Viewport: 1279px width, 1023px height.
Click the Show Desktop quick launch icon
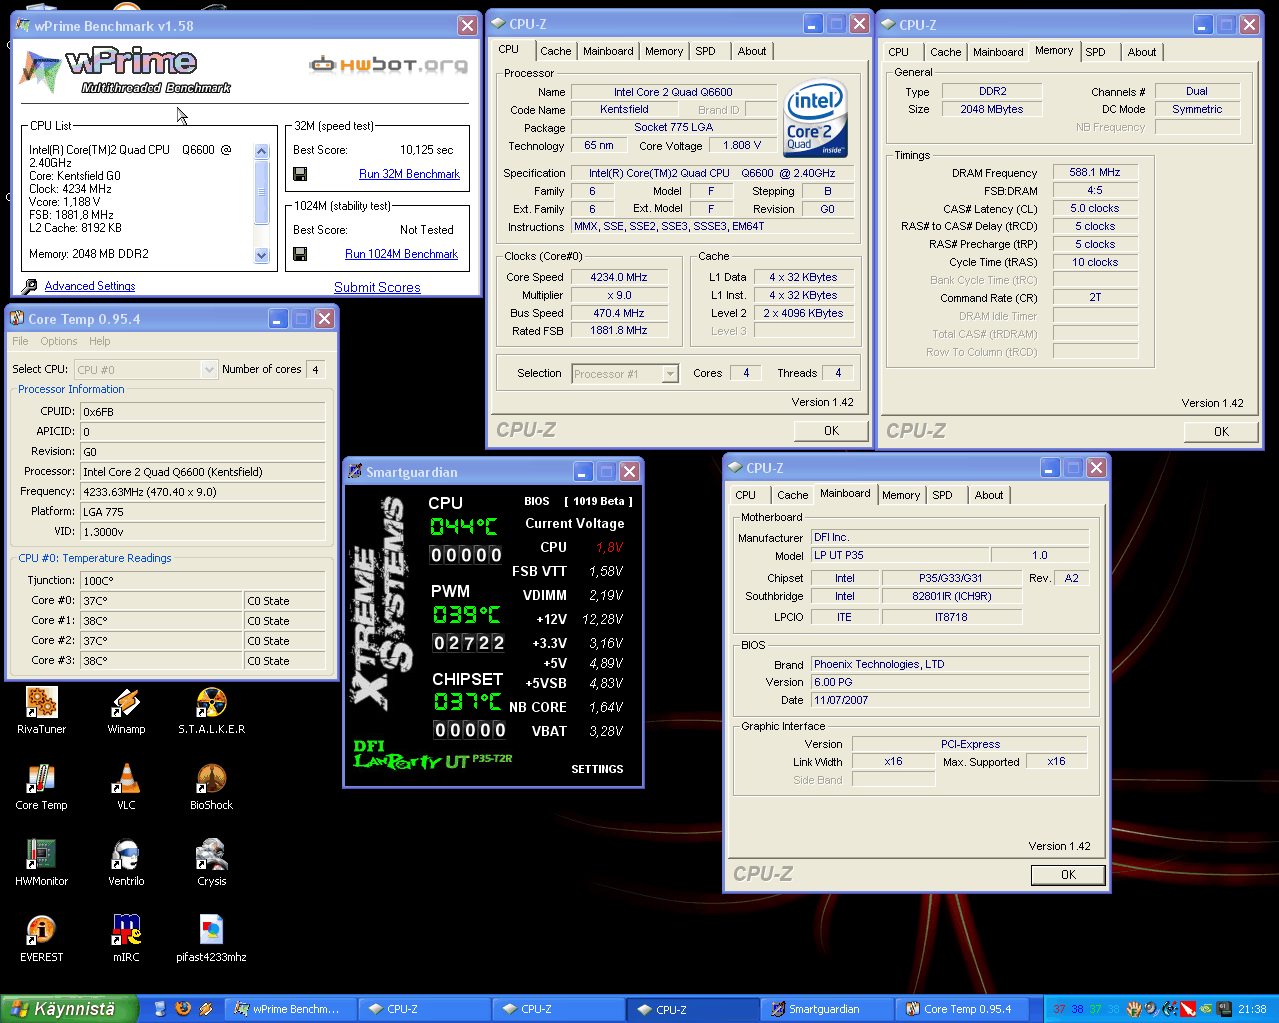[x=160, y=1009]
